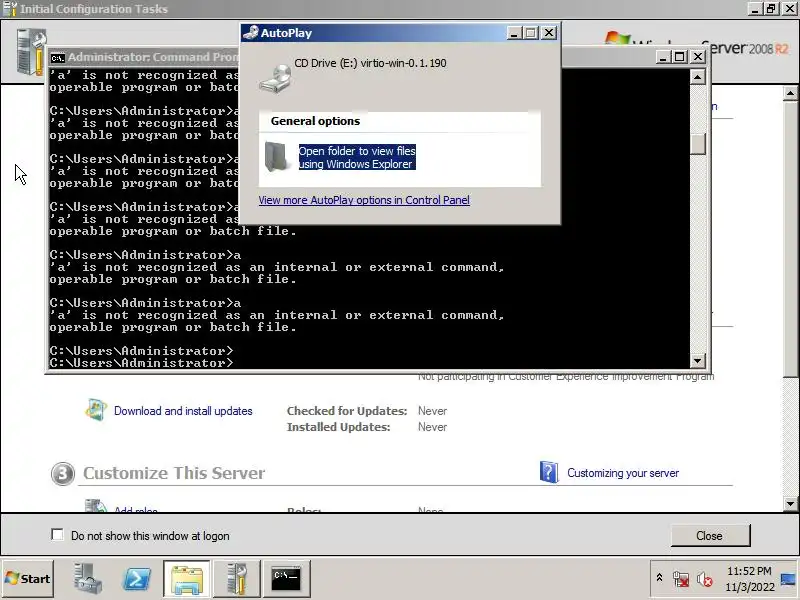Viewport: 800px width, 600px height.
Task: Minimize the Command Prompt window
Action: pyautogui.click(x=662, y=57)
